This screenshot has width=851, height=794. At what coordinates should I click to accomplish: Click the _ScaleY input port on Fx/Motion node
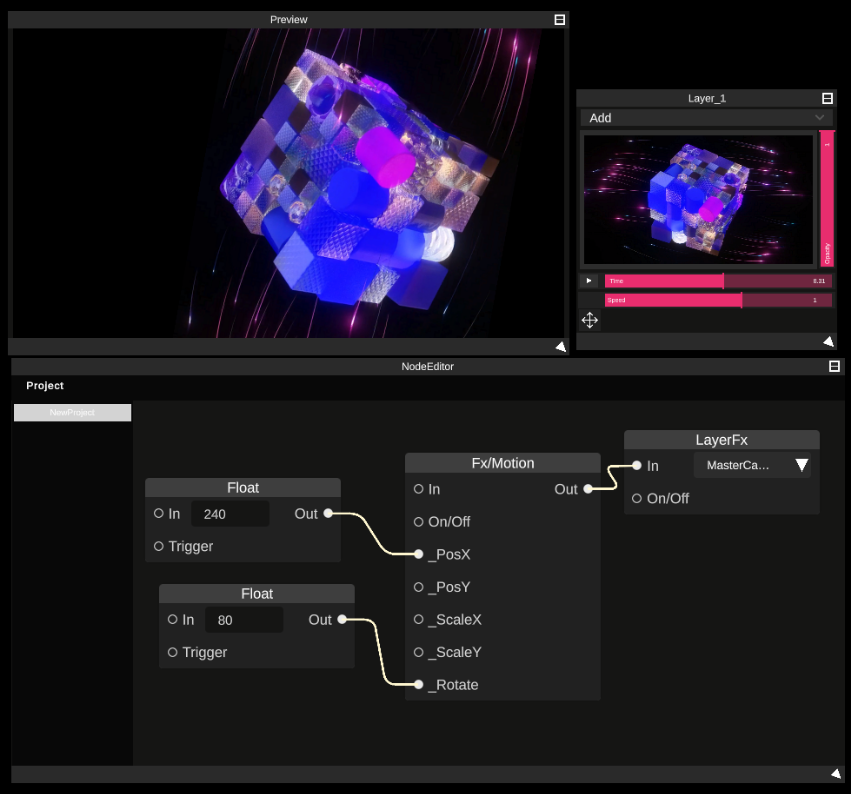click(x=417, y=652)
